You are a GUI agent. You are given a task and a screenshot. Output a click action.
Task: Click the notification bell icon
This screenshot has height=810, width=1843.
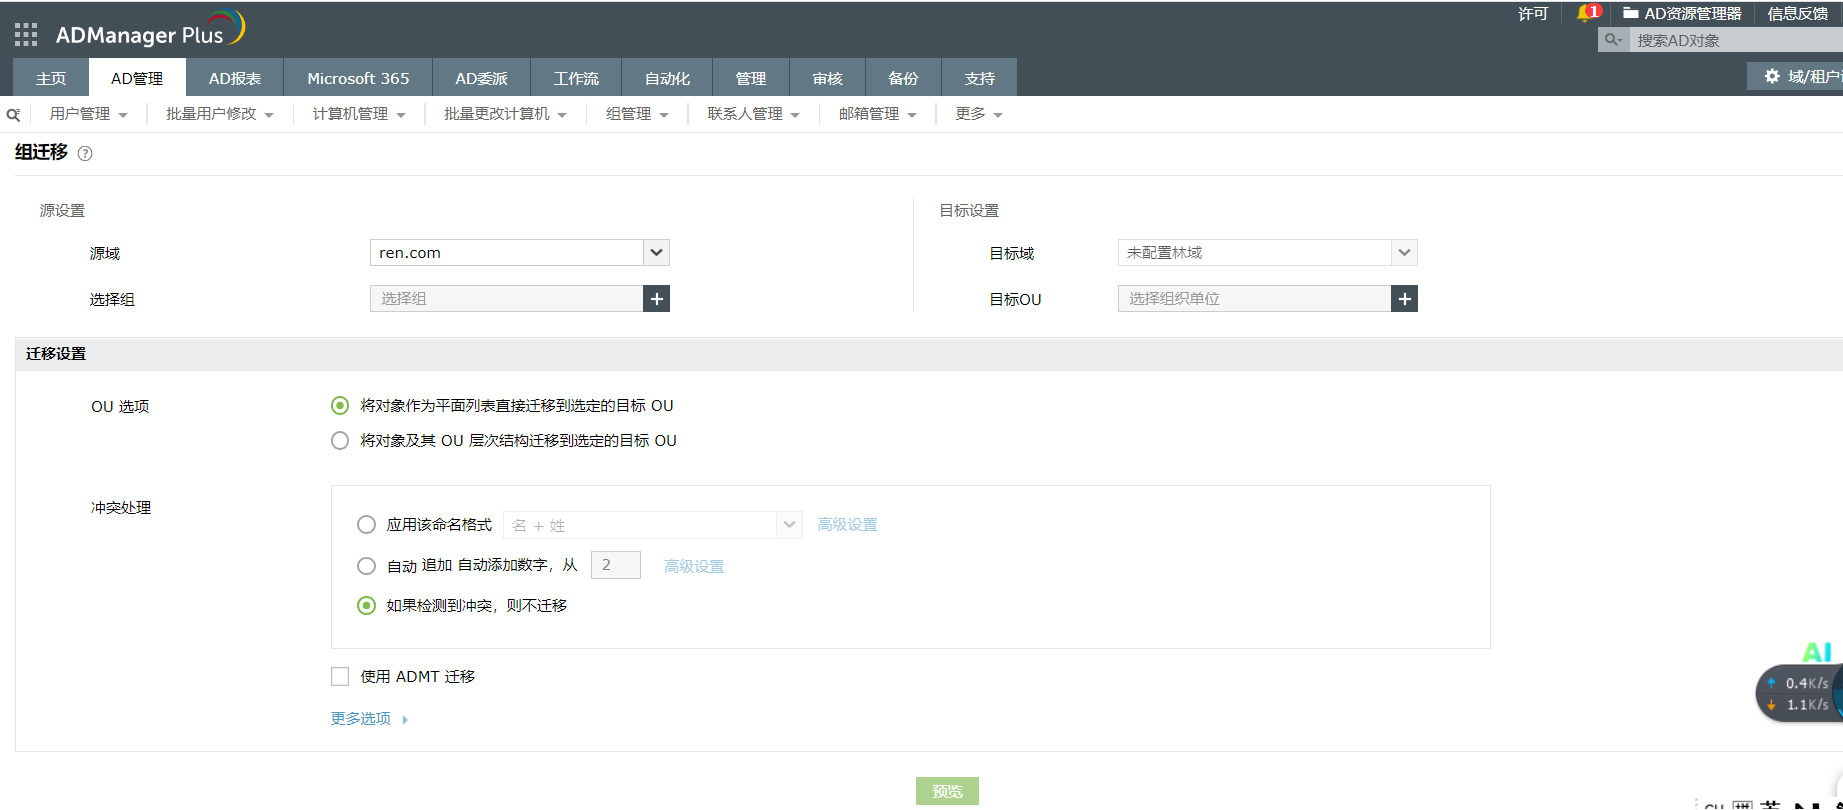tap(1585, 13)
